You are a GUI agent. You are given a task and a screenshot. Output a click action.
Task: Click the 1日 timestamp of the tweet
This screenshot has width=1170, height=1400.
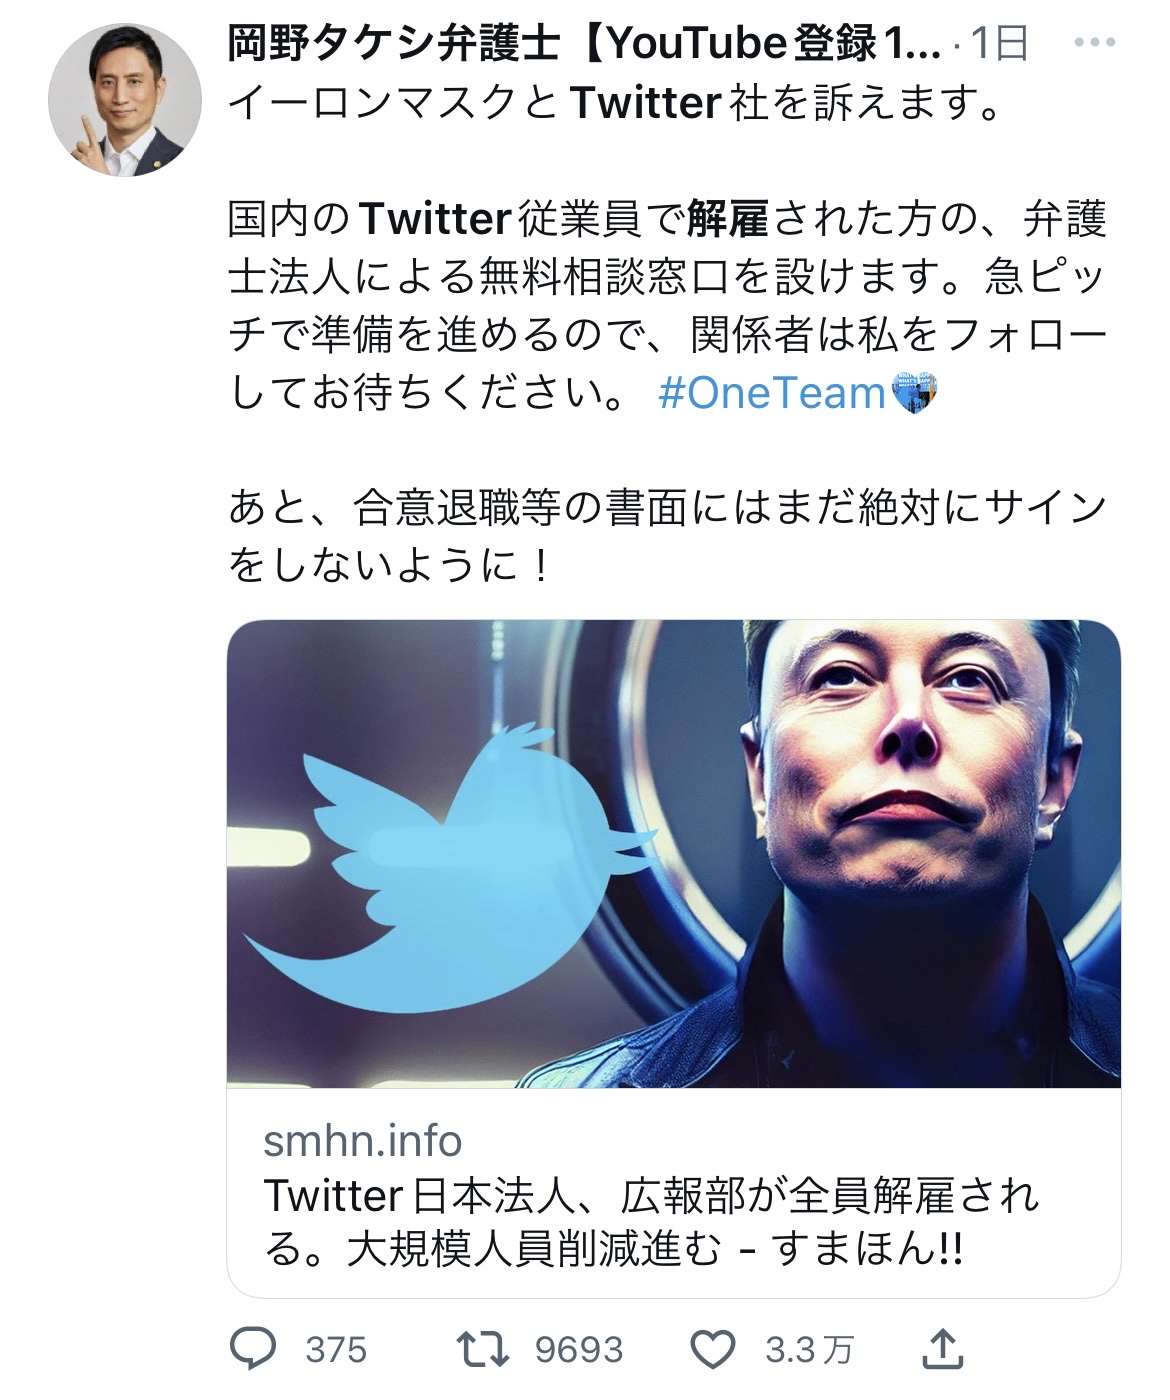[1000, 44]
